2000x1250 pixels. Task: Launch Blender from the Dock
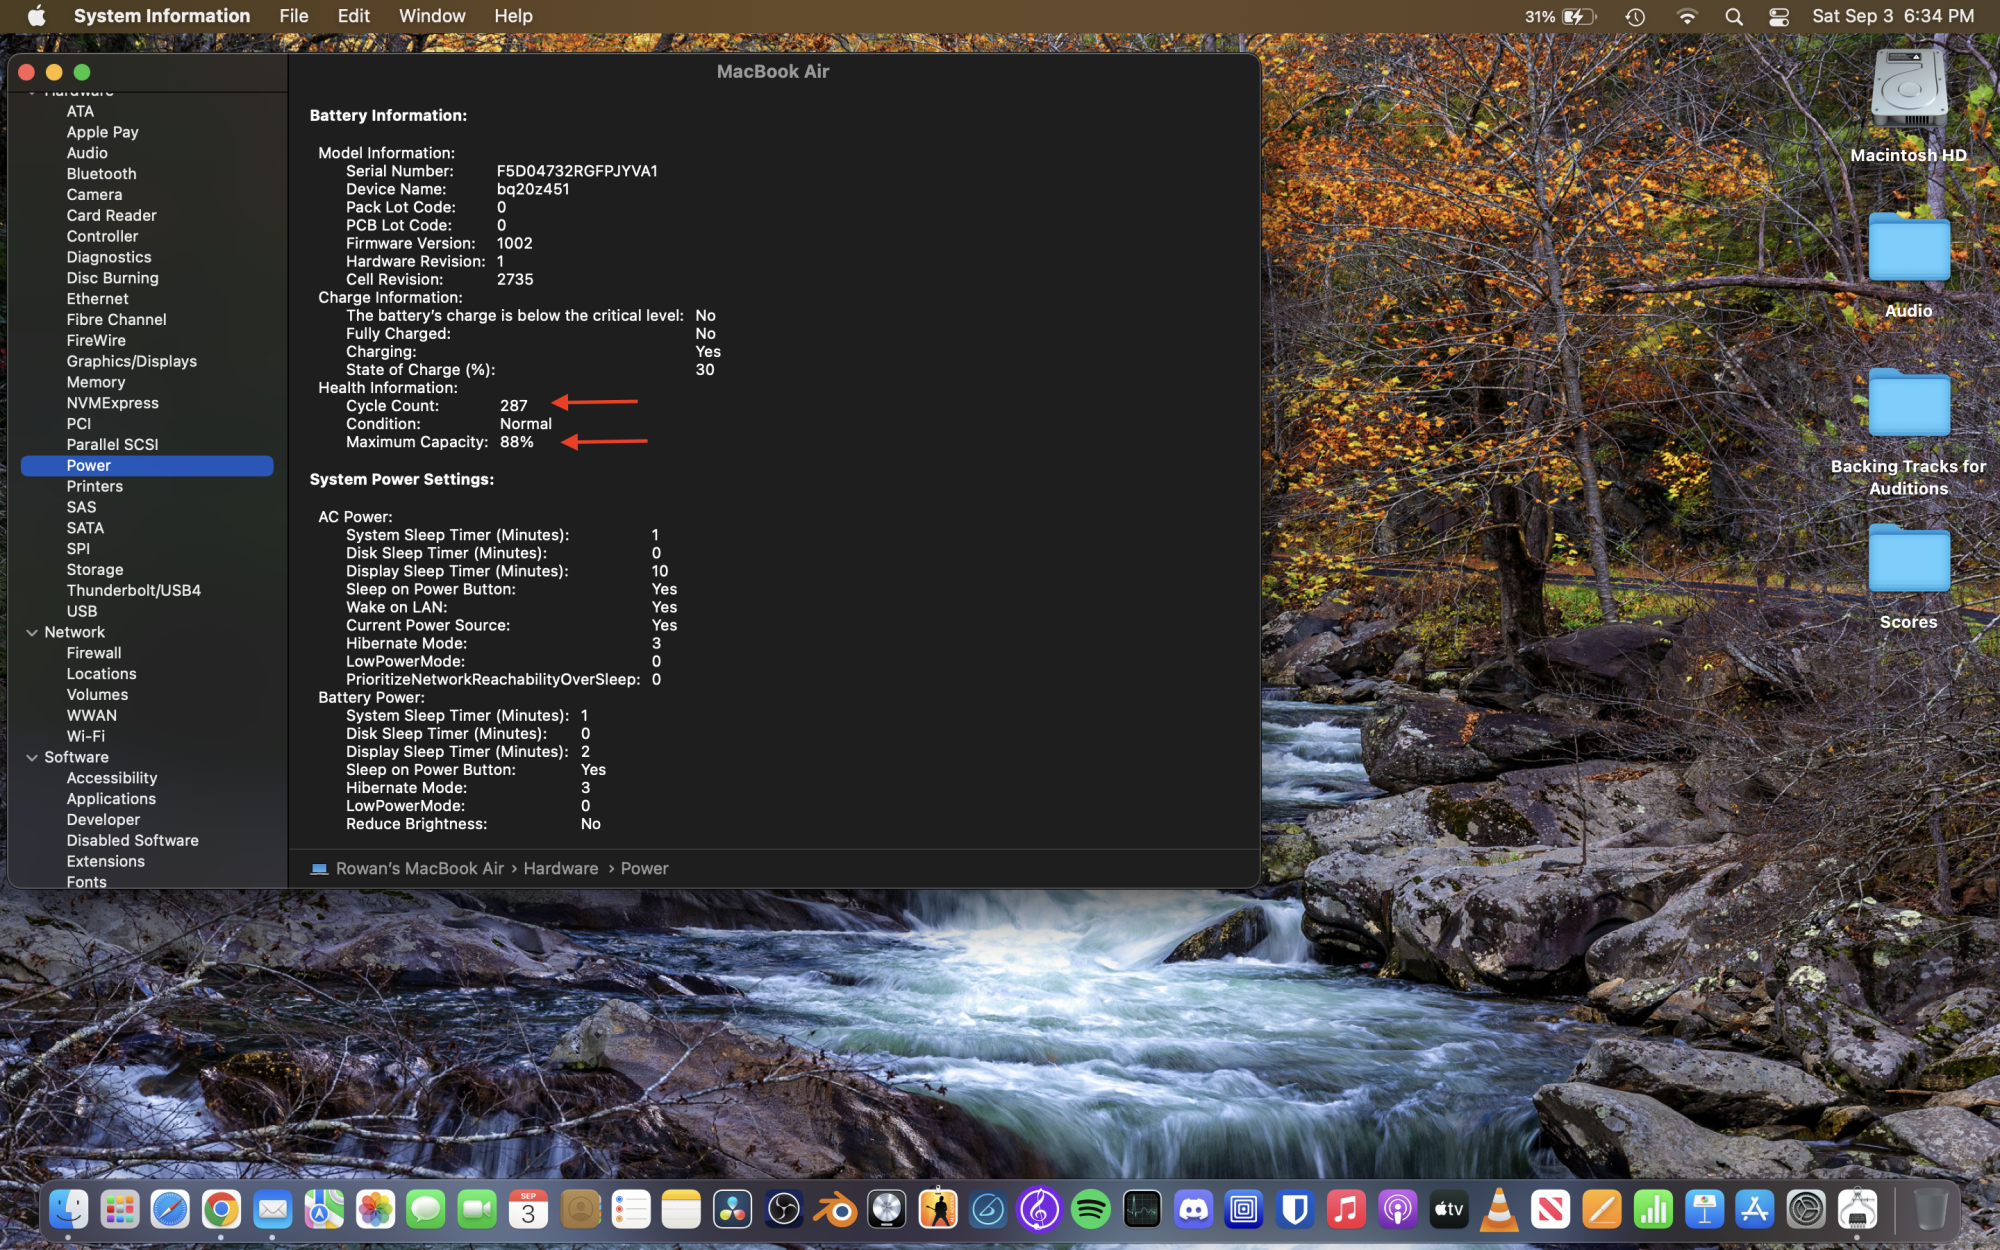[x=835, y=1210]
